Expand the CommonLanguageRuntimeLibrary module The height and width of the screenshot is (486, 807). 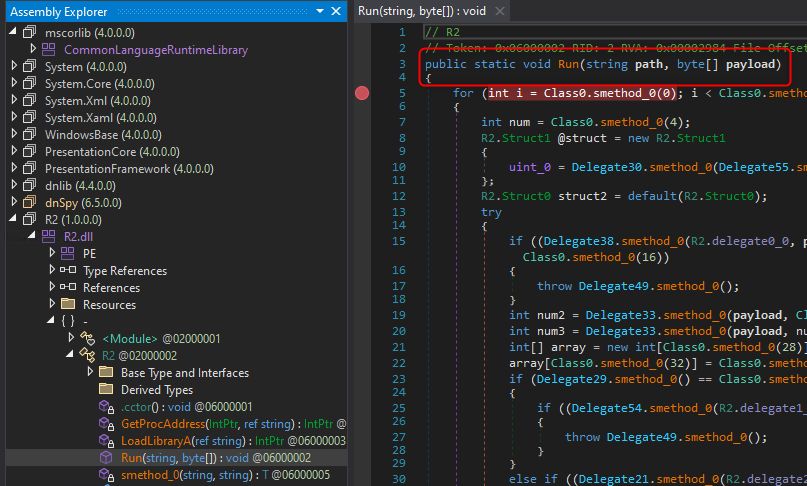33,49
